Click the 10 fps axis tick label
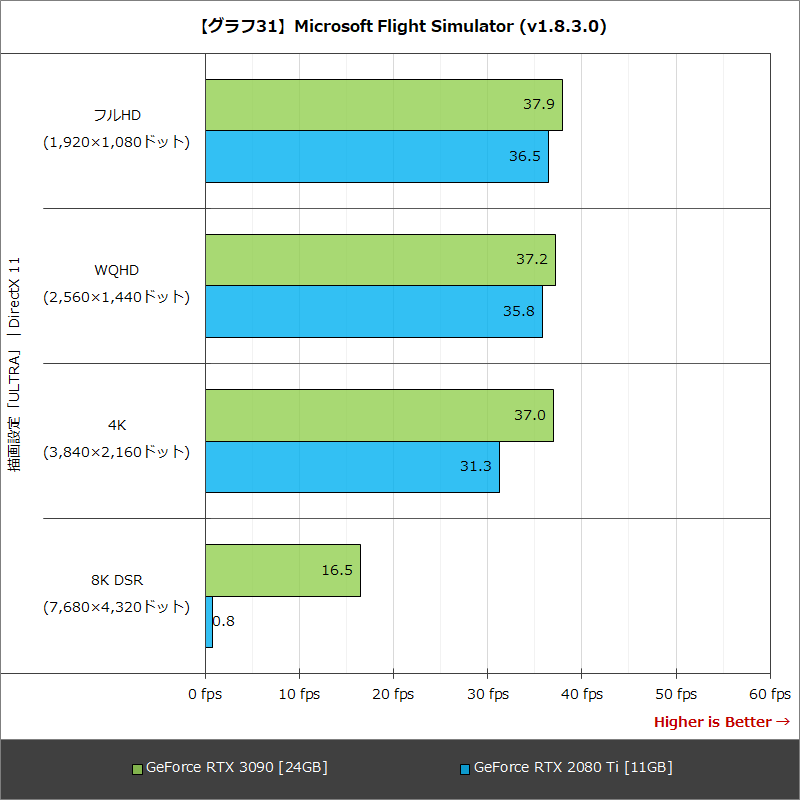Viewport: 800px width, 800px height. [299, 694]
